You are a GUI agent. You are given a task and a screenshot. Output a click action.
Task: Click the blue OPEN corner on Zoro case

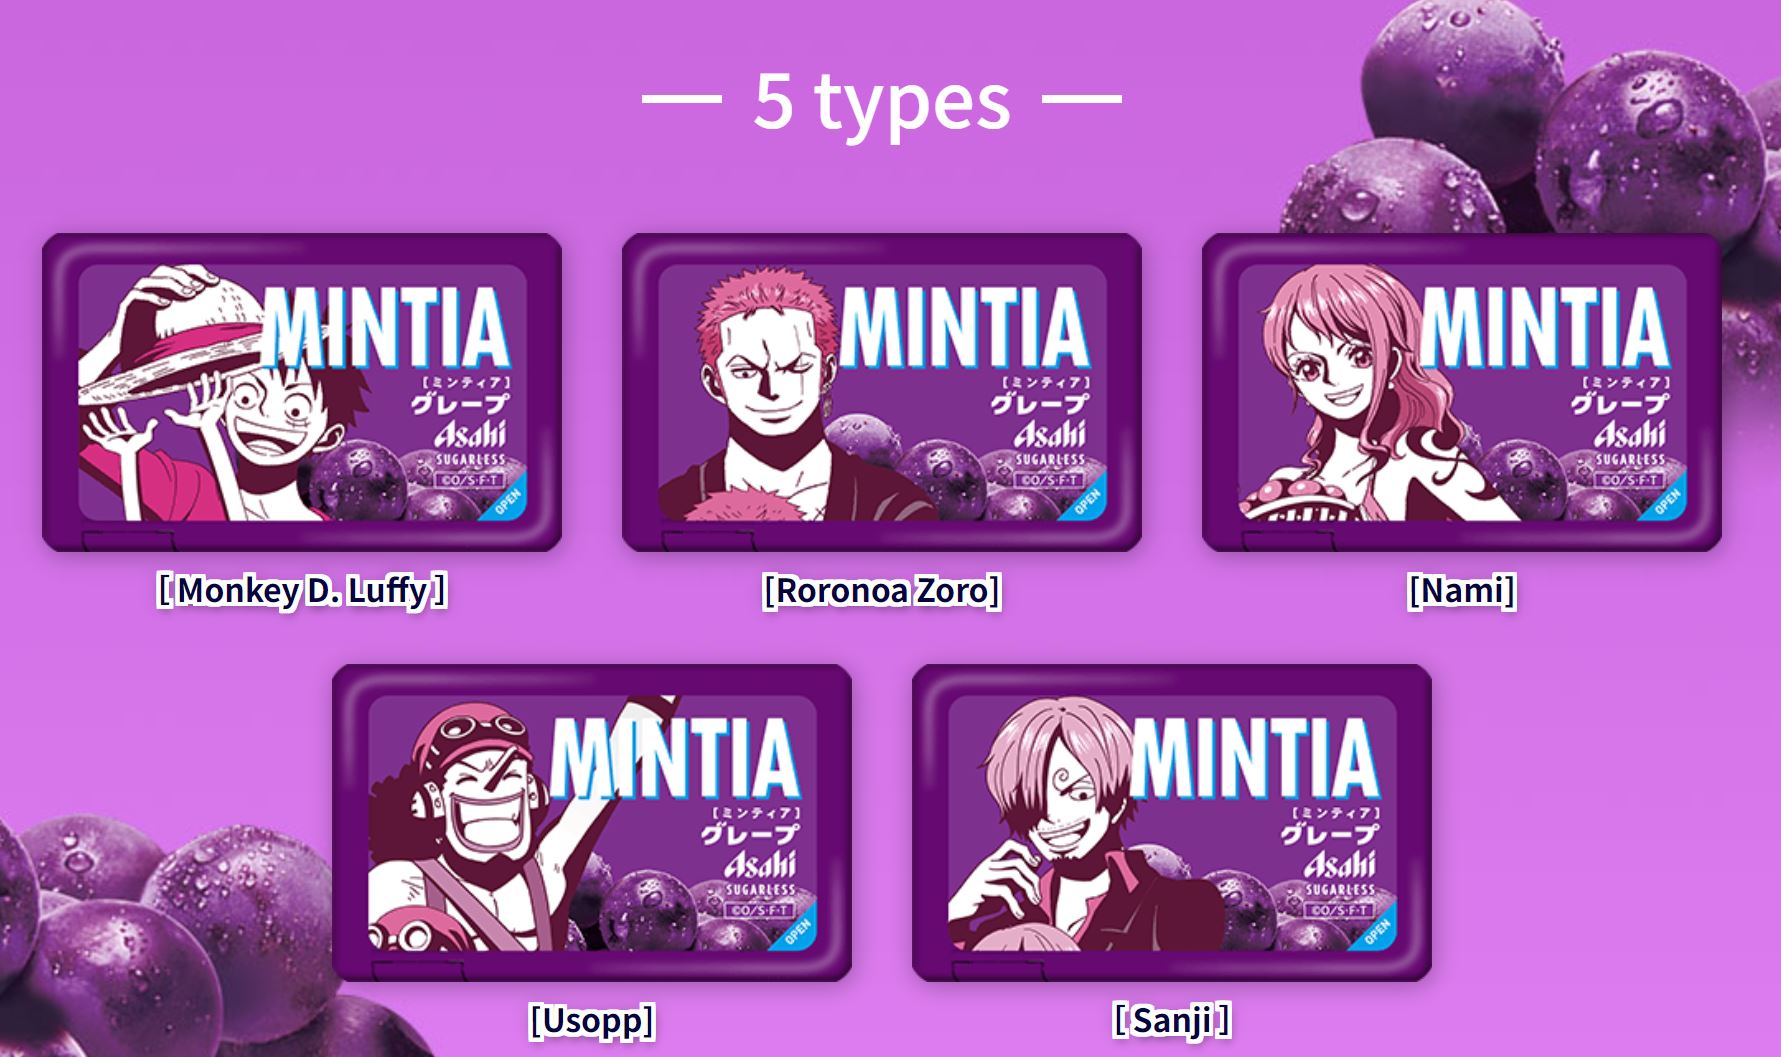[1089, 502]
